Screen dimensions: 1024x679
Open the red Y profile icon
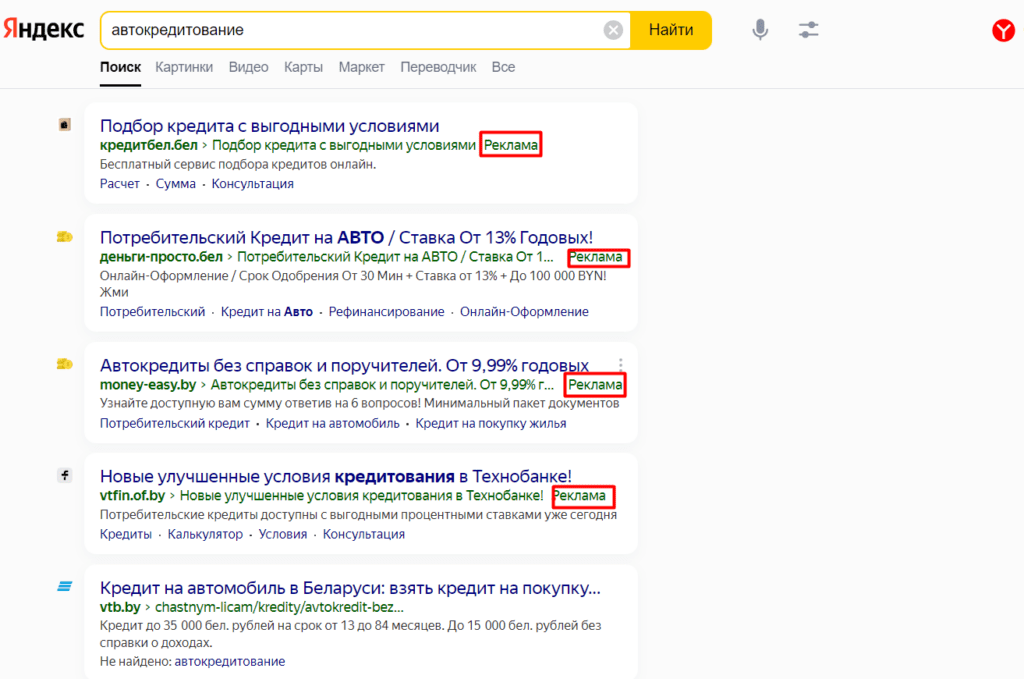point(1003,30)
